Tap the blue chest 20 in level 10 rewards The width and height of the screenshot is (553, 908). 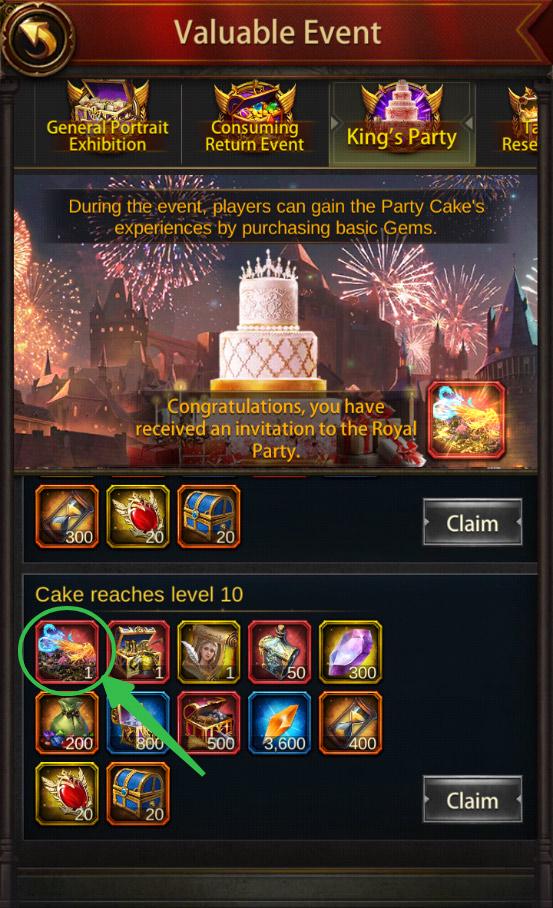[138, 793]
